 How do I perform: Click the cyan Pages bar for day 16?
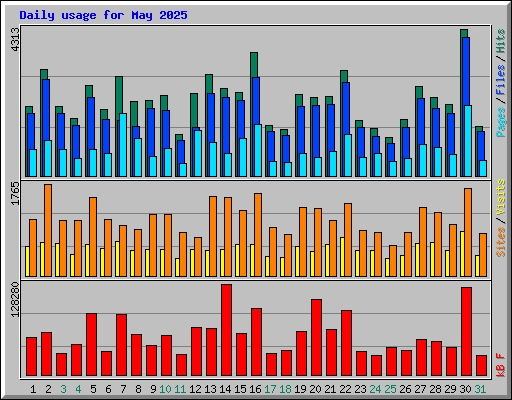click(x=258, y=151)
